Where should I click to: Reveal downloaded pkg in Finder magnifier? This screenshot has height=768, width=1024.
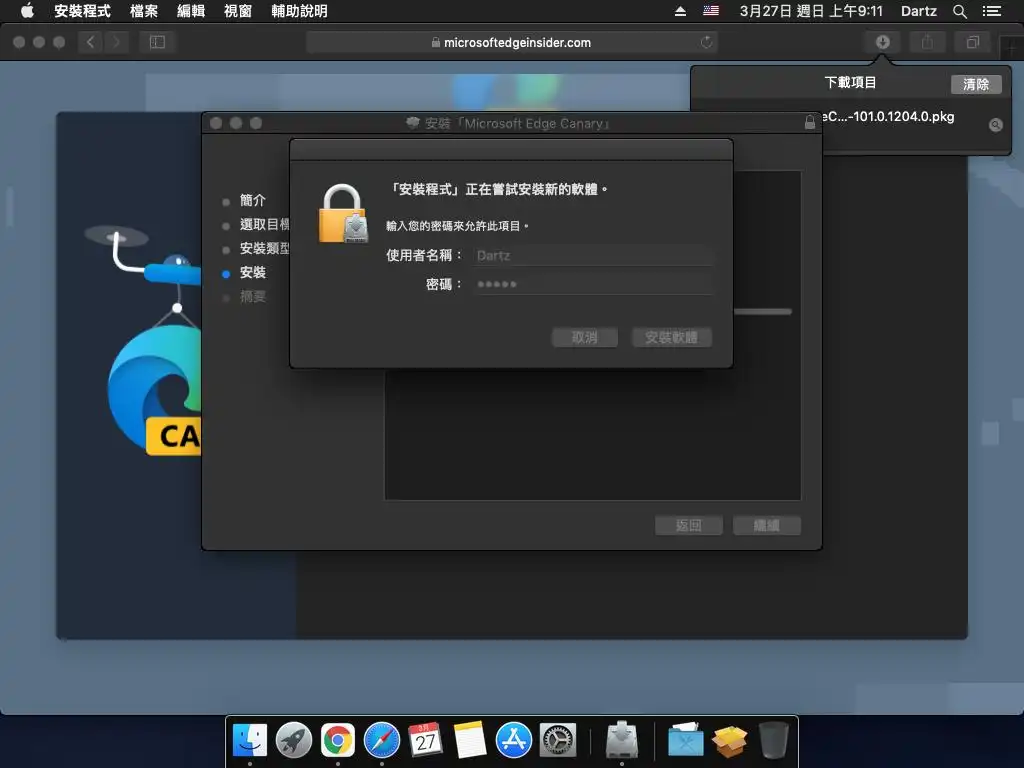tap(995, 125)
